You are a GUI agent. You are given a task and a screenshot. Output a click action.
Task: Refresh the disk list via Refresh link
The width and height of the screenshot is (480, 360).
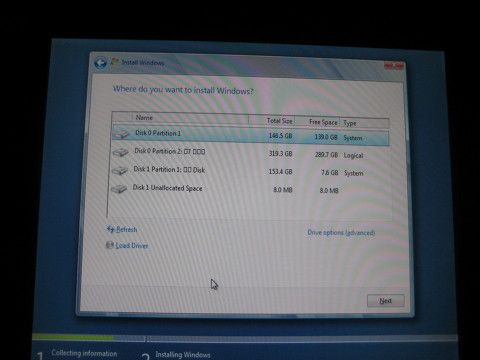[127, 229]
